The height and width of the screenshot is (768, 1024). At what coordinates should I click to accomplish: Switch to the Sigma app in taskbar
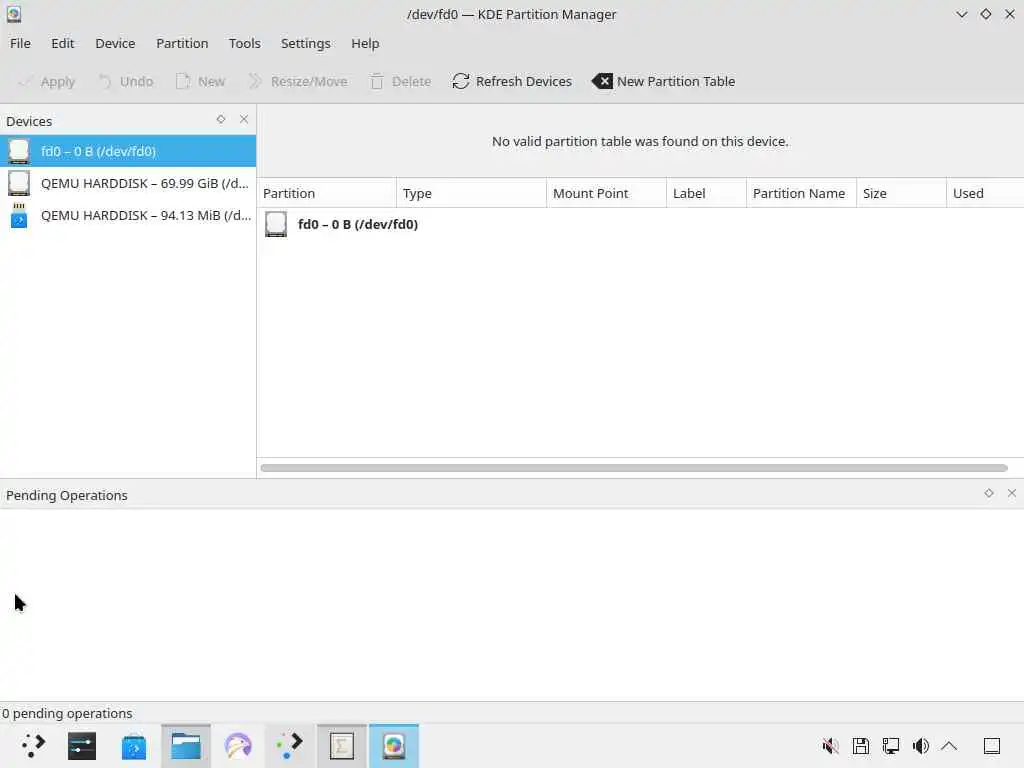click(342, 746)
